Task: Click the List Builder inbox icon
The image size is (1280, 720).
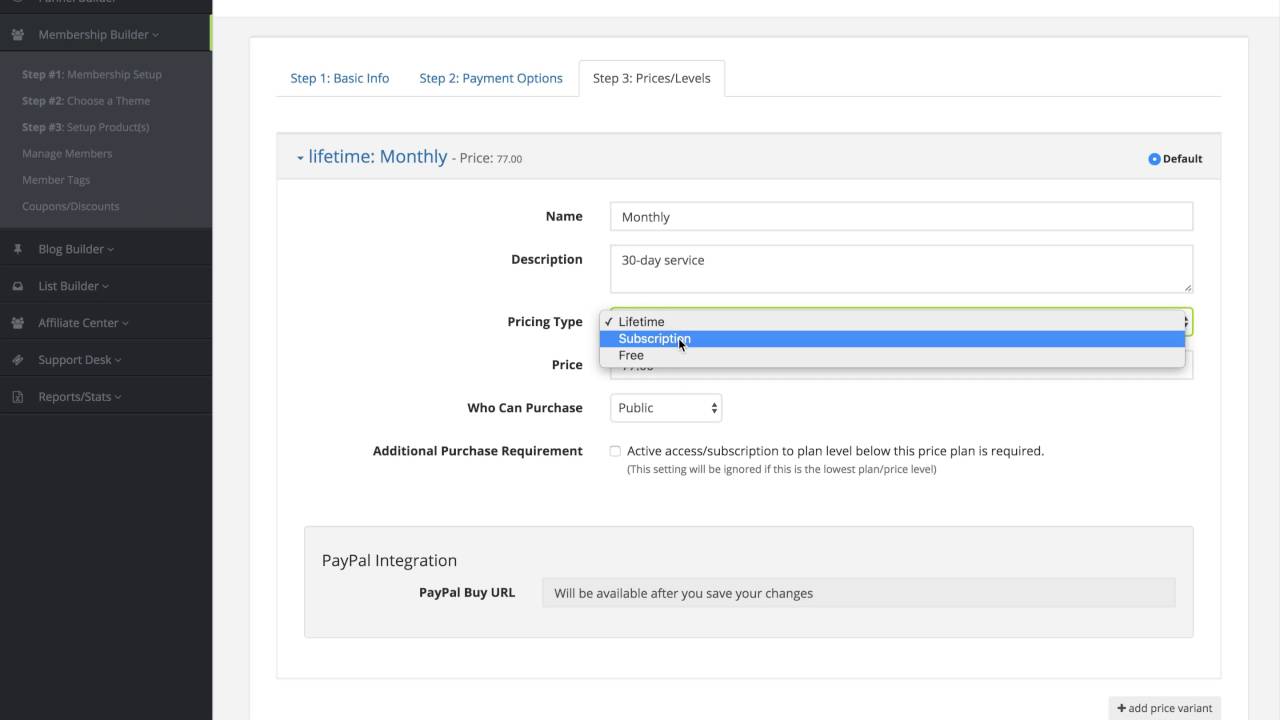Action: (18, 286)
